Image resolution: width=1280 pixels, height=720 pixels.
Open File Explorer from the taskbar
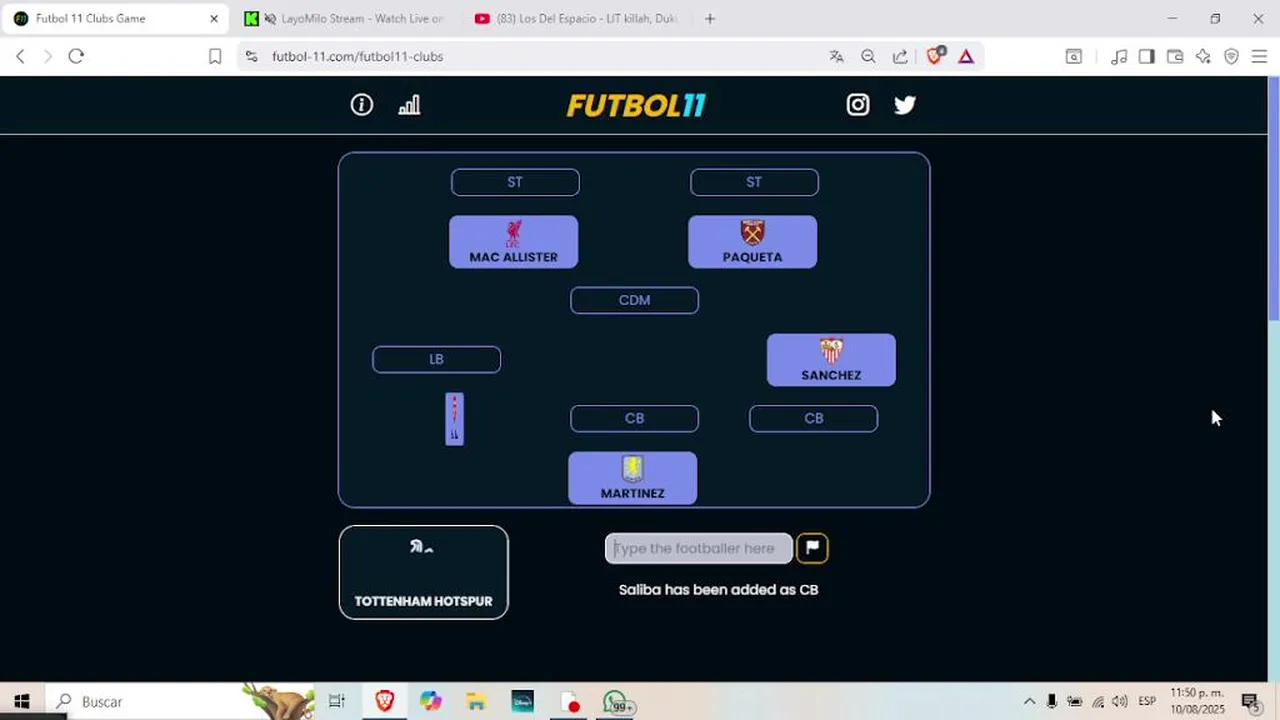point(476,701)
